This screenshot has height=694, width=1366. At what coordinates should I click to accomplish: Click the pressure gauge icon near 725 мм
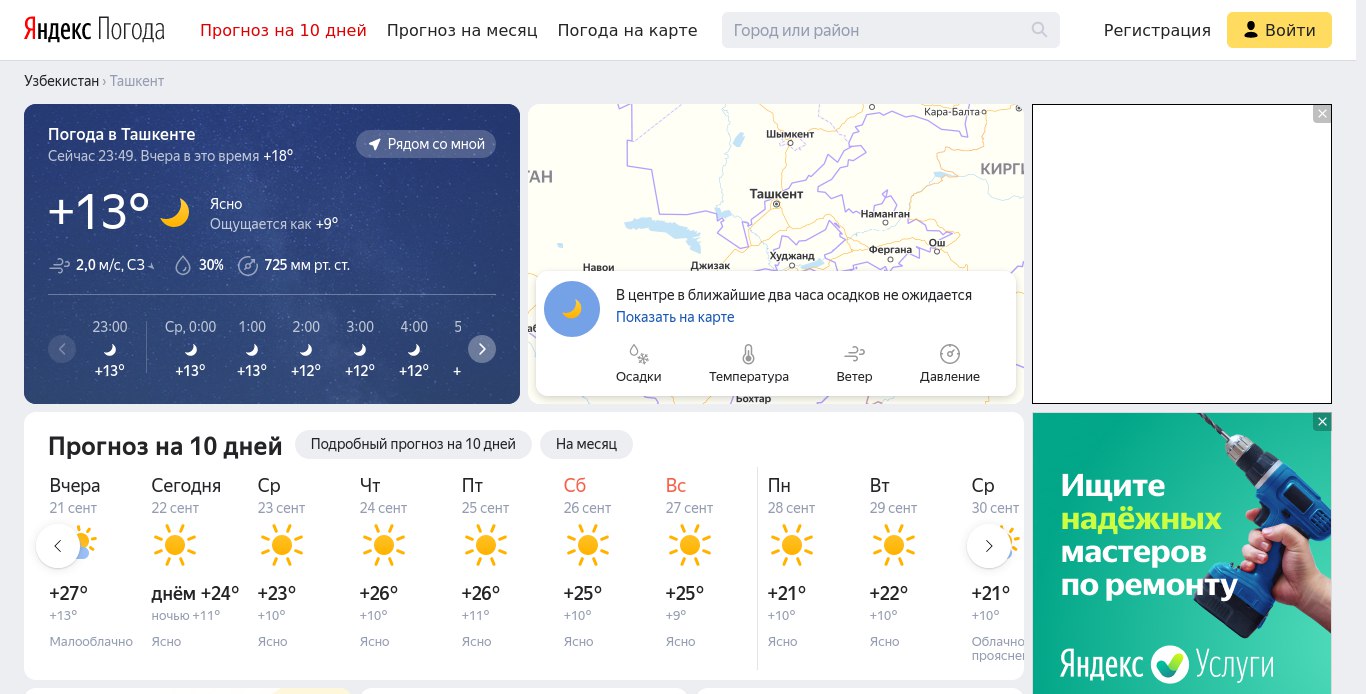pos(248,265)
